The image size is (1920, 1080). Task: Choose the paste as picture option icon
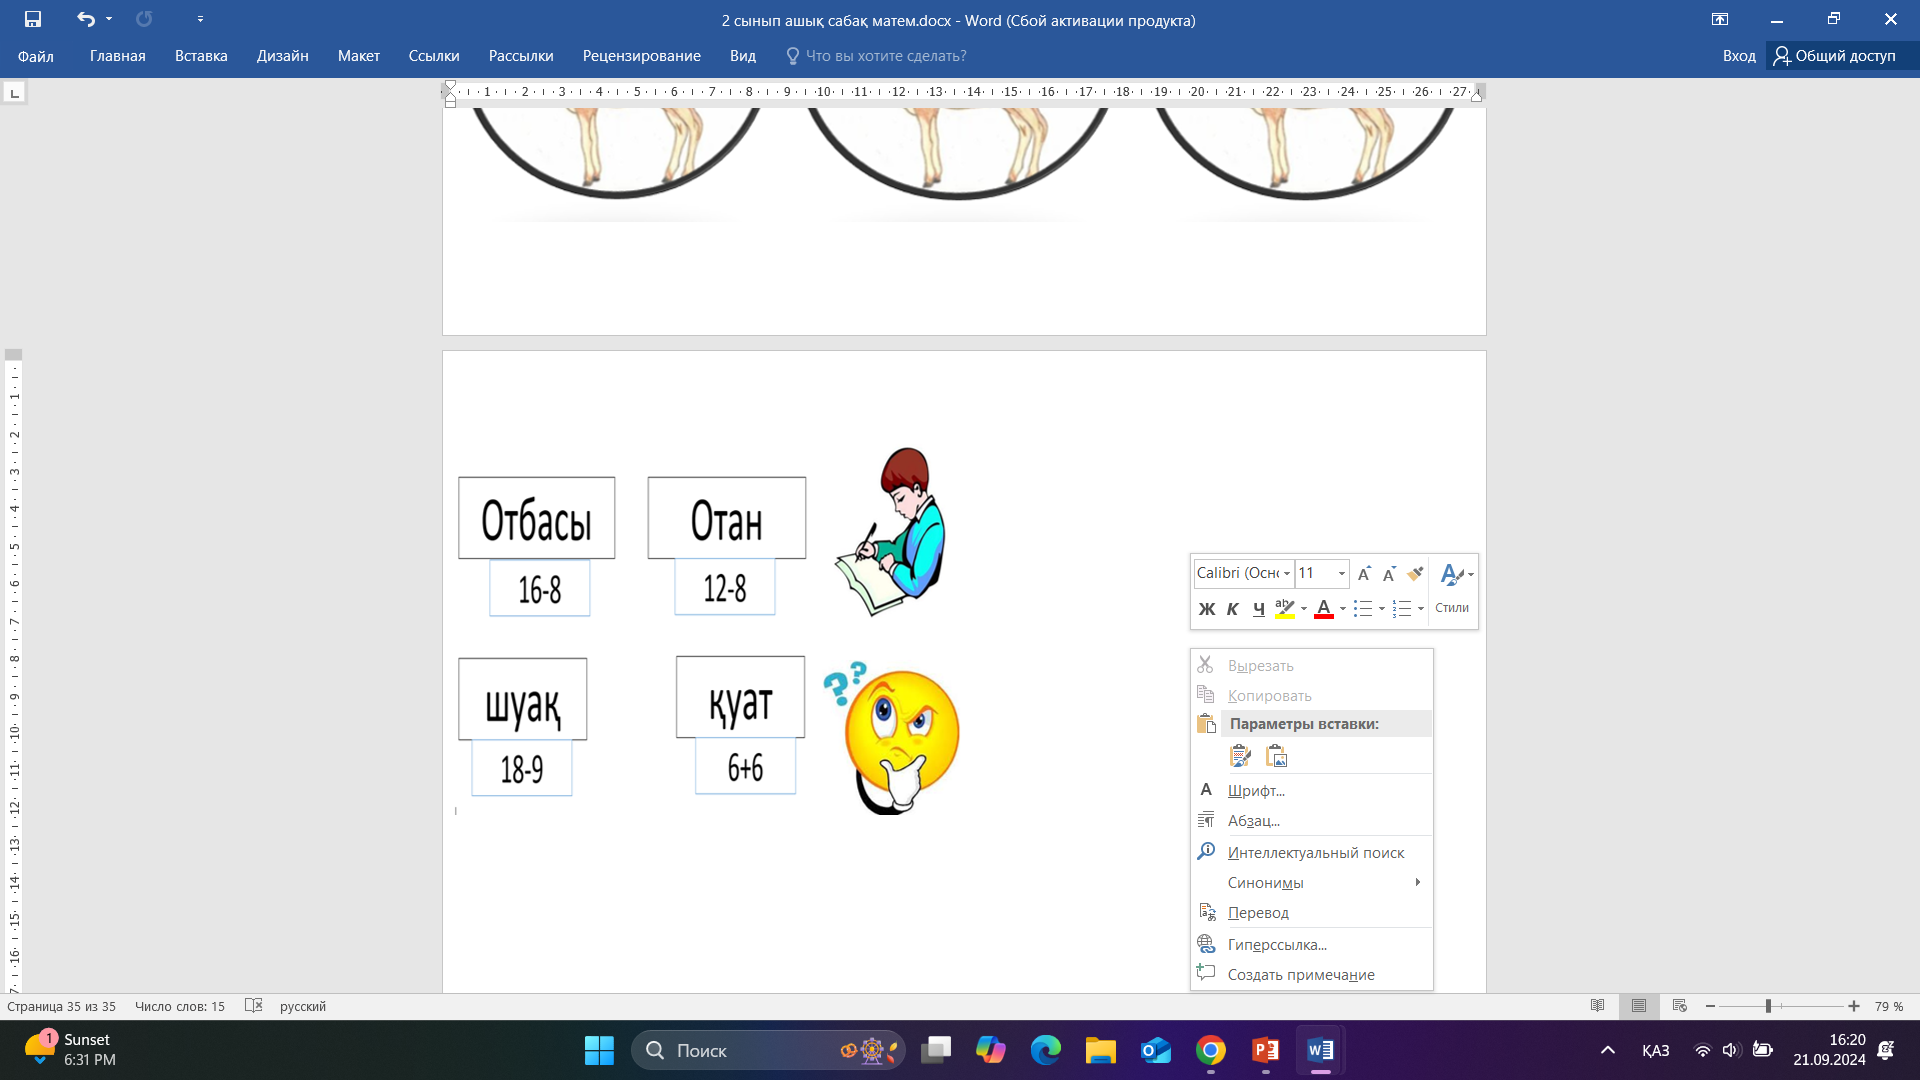tap(1276, 757)
